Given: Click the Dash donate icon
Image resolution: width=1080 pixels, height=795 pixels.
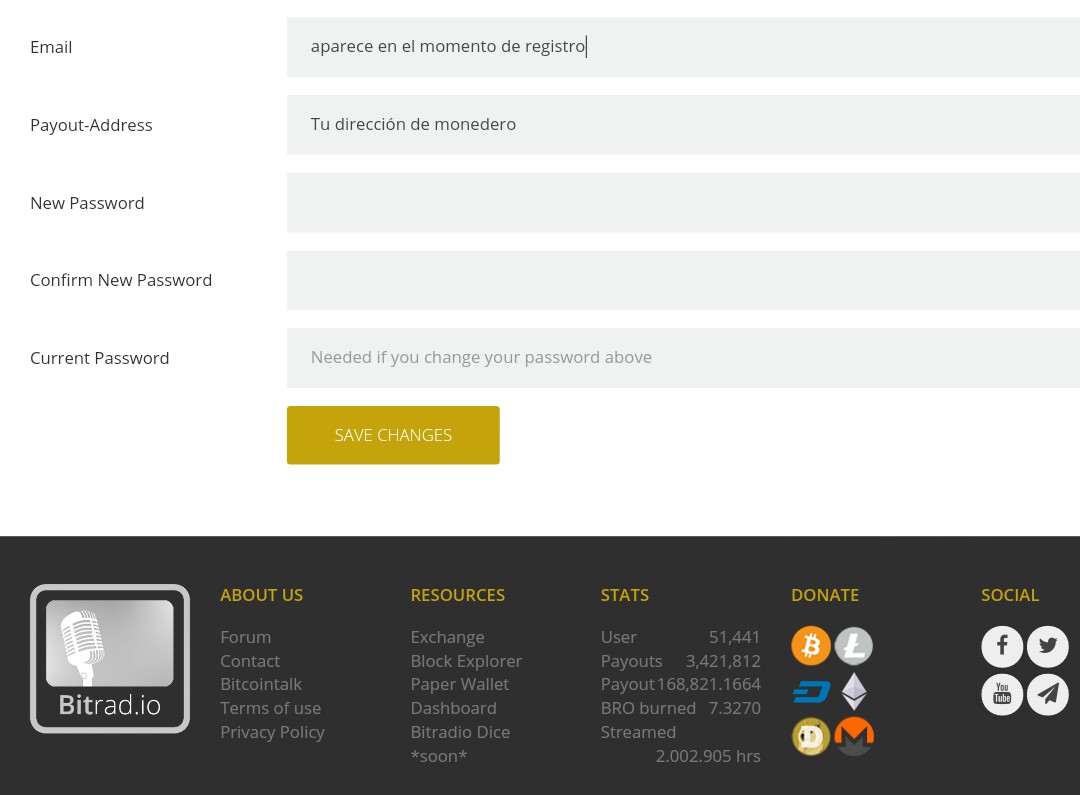Looking at the screenshot, I should tap(811, 692).
